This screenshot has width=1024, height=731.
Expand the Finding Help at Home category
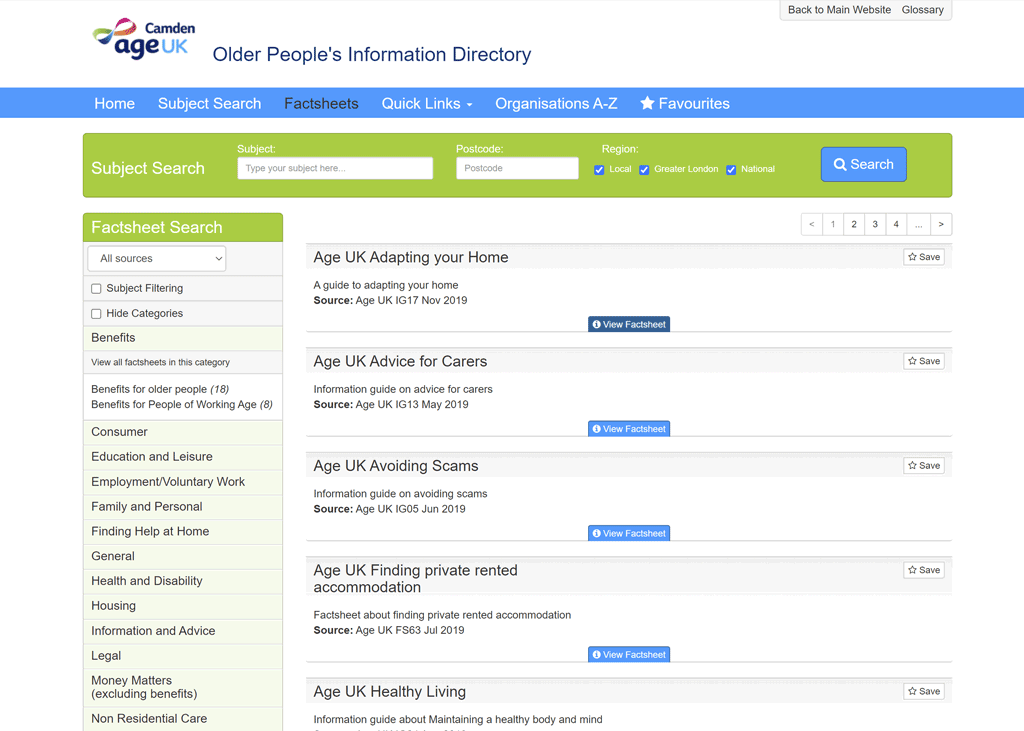(x=183, y=531)
